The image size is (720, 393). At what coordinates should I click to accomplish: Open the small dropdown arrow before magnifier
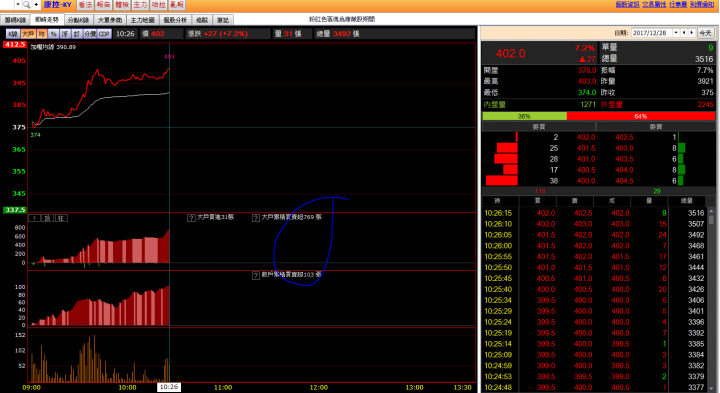pyautogui.click(x=17, y=5)
